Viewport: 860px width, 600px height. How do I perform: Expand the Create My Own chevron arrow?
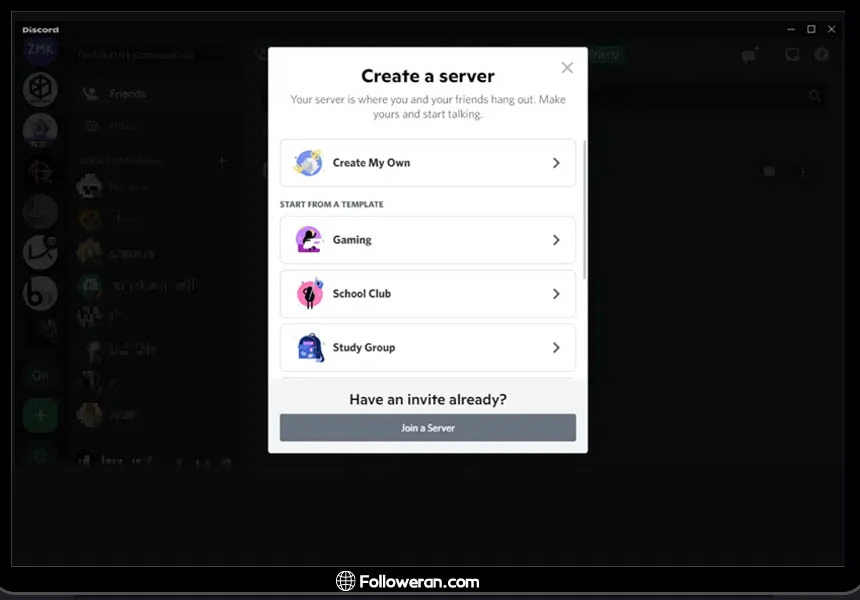(556, 163)
